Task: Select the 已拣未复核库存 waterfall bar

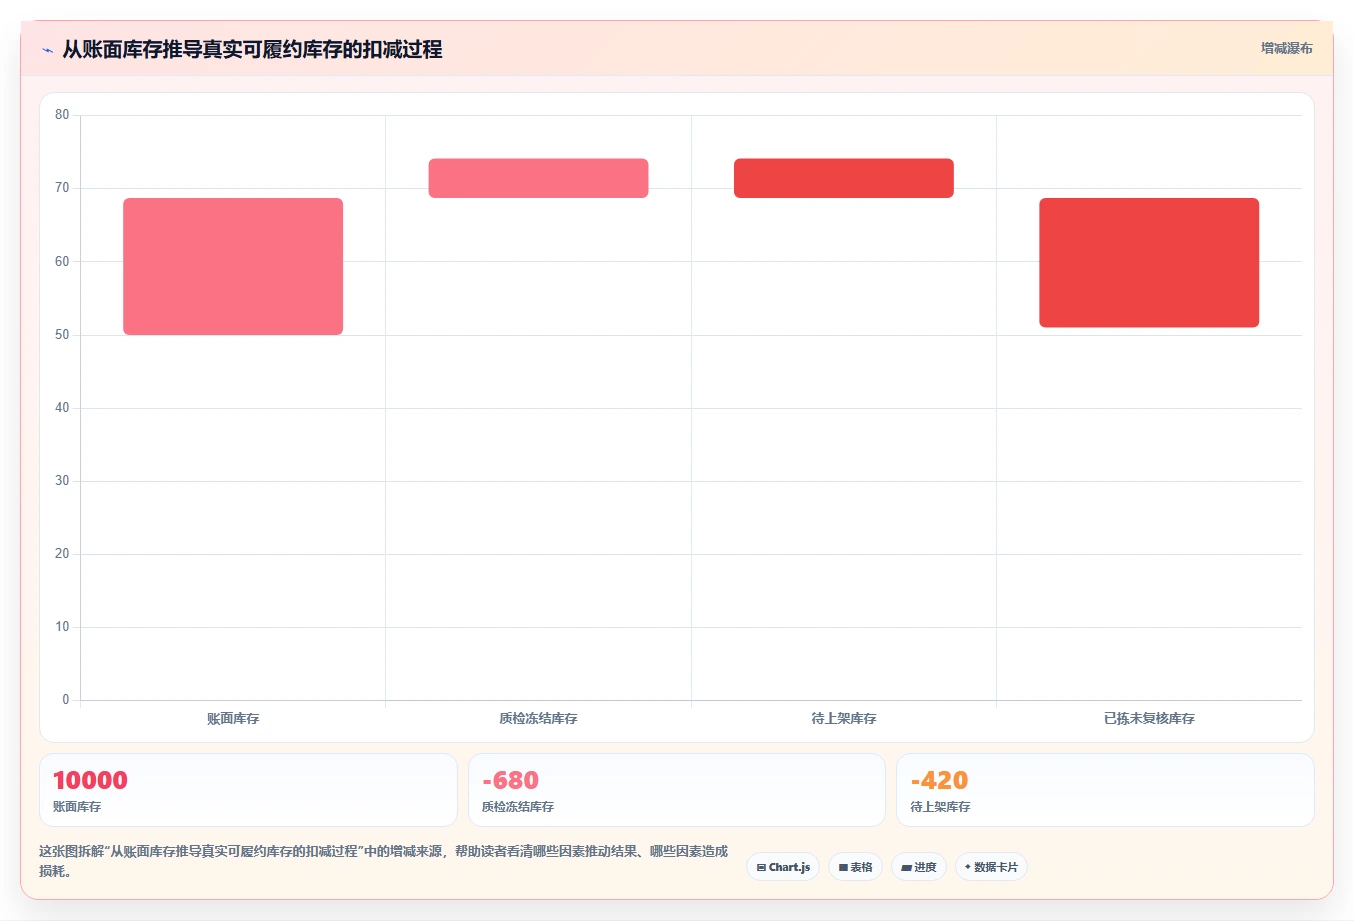Action: point(1149,263)
